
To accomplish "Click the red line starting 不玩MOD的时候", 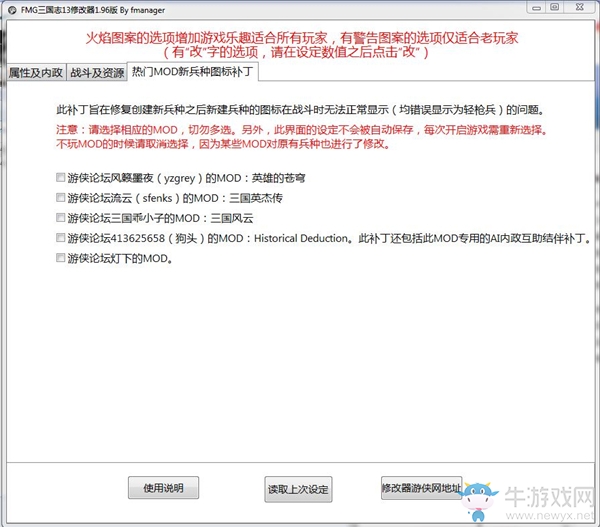I will (223, 144).
